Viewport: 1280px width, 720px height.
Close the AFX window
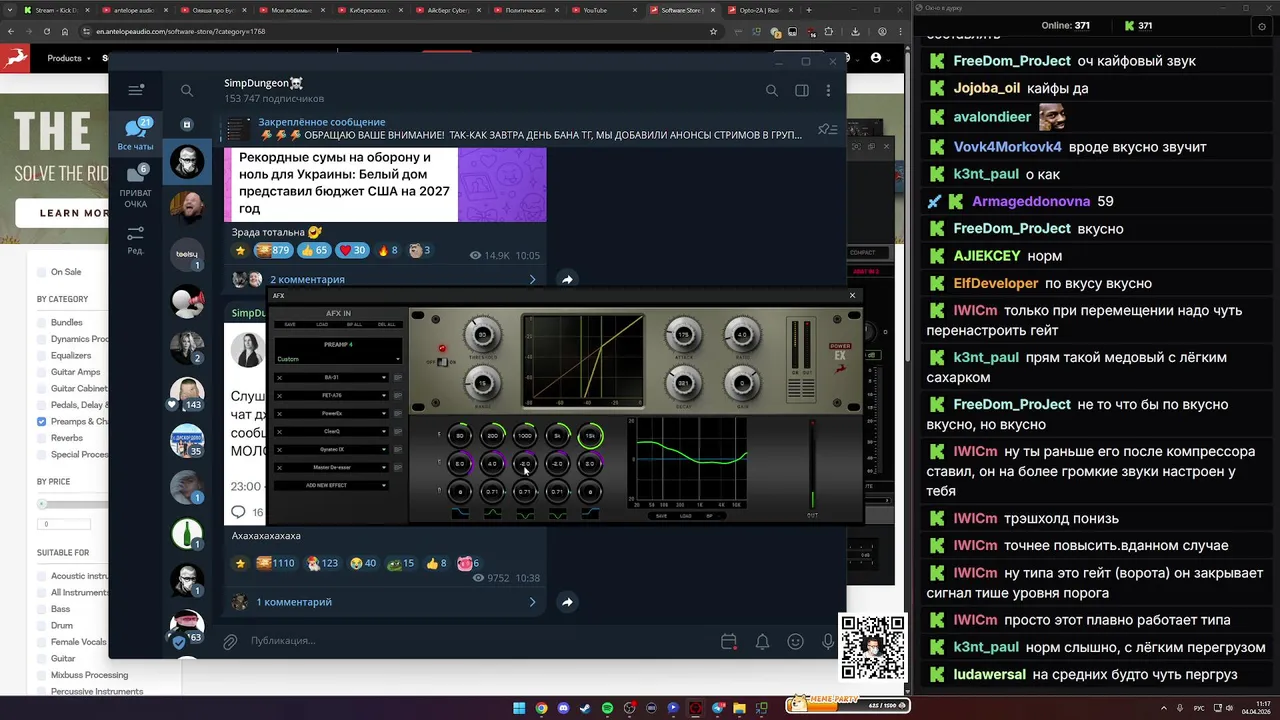[852, 295]
